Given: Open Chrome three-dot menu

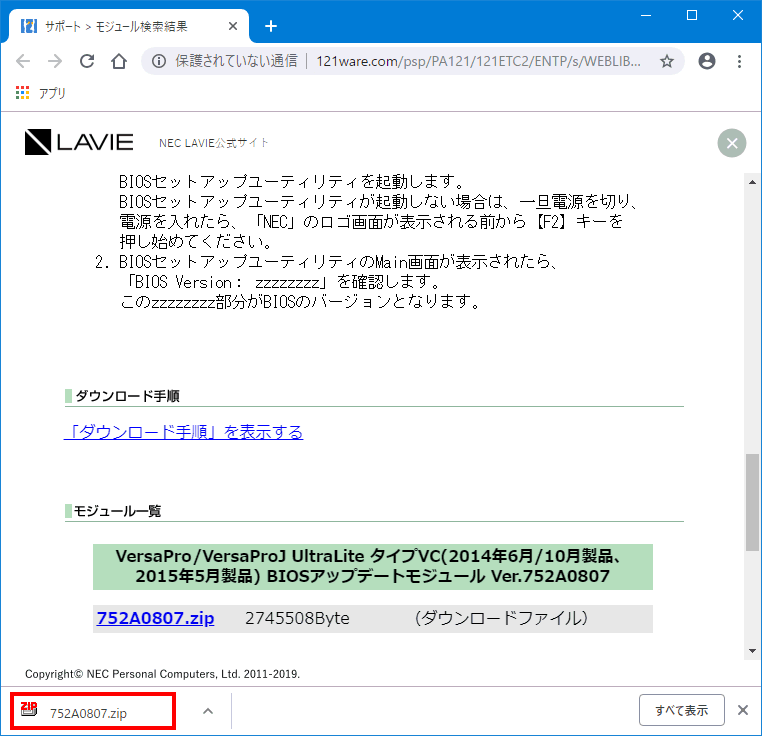Looking at the screenshot, I should (739, 61).
